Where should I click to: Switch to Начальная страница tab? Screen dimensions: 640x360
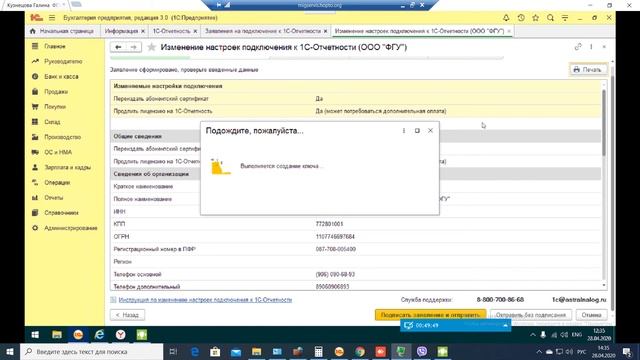coord(62,31)
